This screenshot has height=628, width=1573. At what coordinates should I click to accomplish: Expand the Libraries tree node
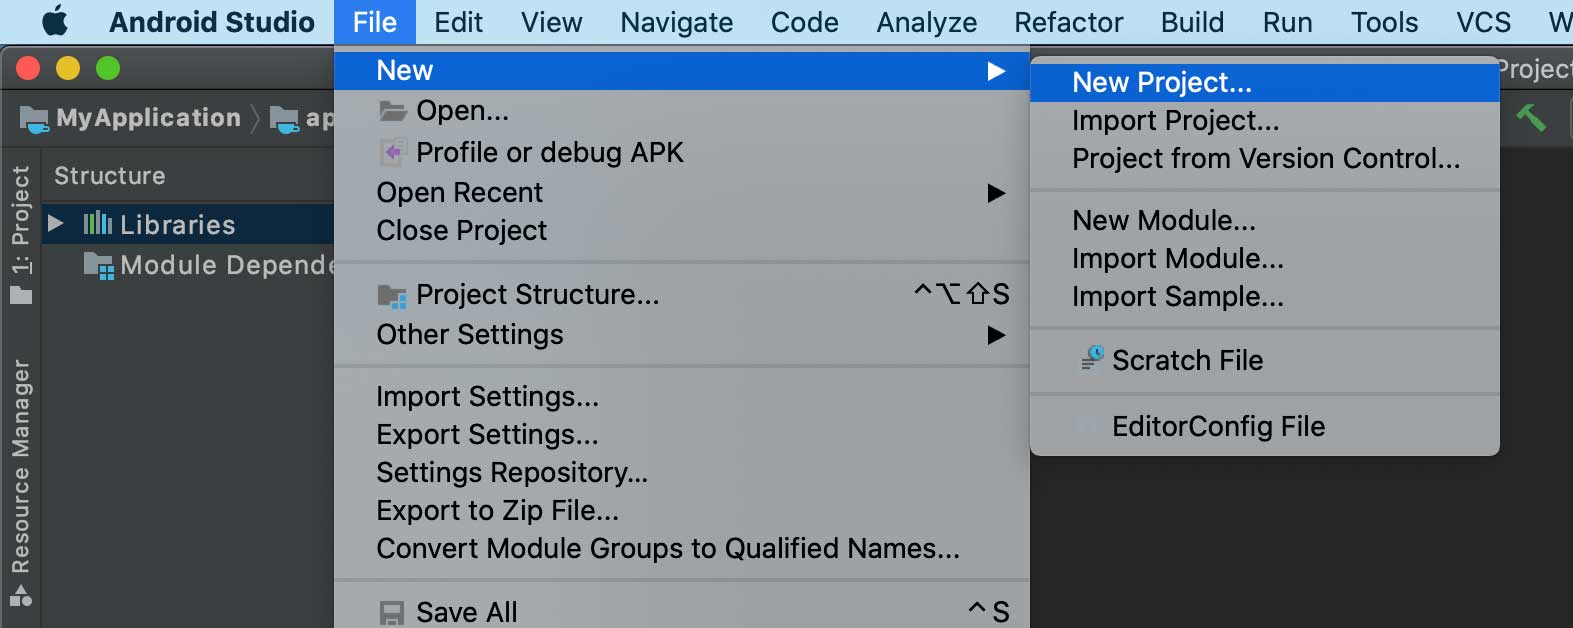(56, 224)
